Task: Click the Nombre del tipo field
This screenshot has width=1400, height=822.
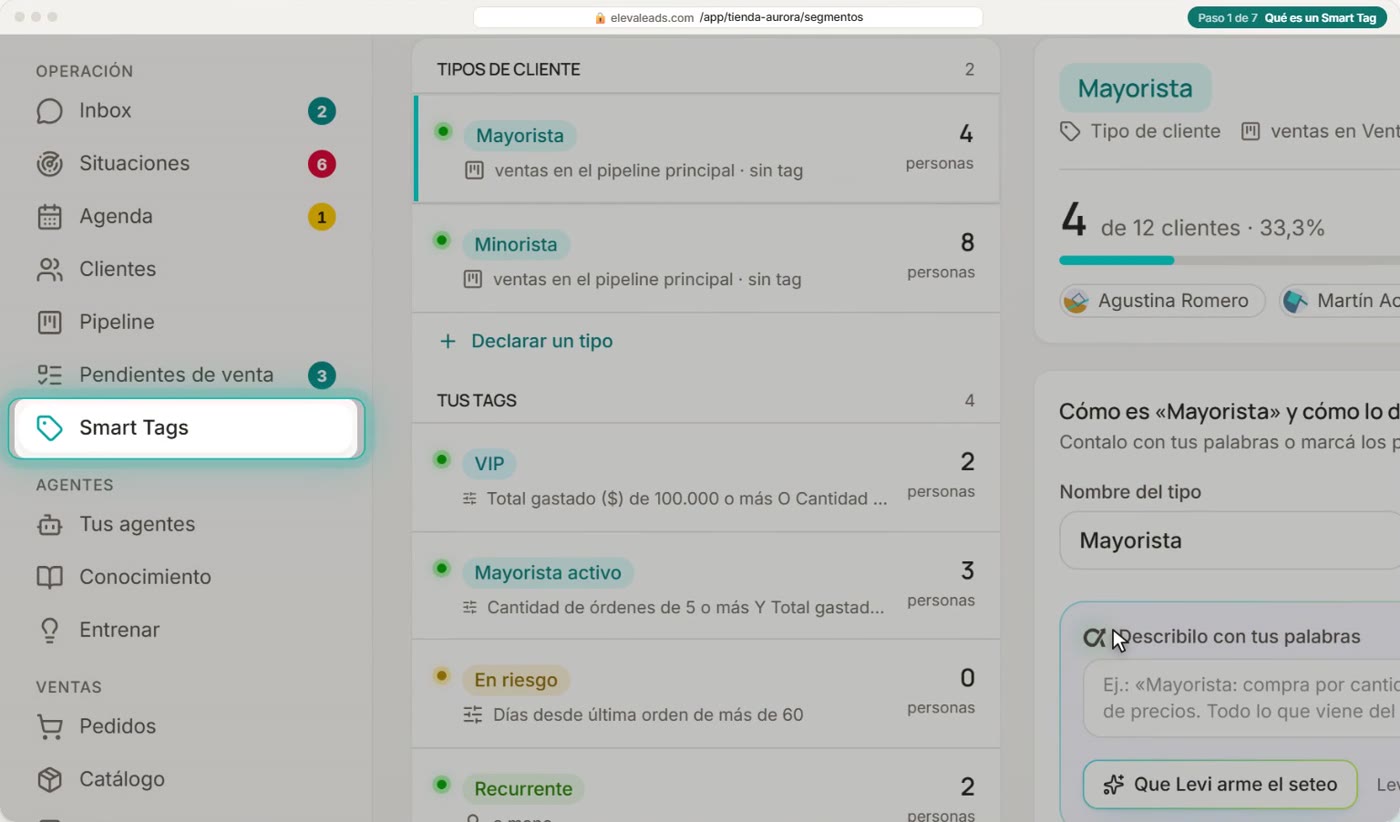Action: 1230,541
